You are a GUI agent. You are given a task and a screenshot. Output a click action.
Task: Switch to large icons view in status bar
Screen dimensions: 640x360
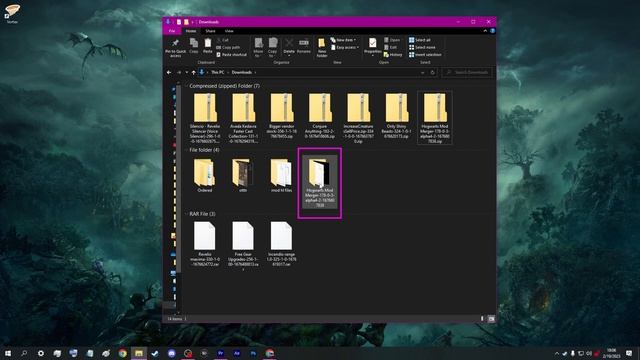coord(491,319)
